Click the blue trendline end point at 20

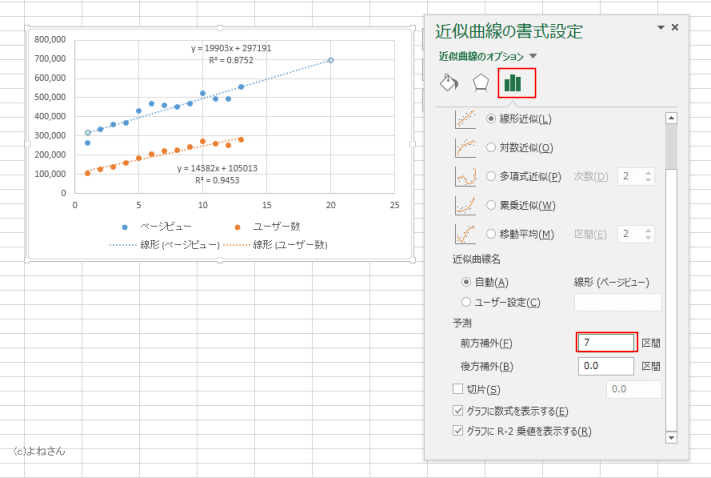click(x=331, y=60)
